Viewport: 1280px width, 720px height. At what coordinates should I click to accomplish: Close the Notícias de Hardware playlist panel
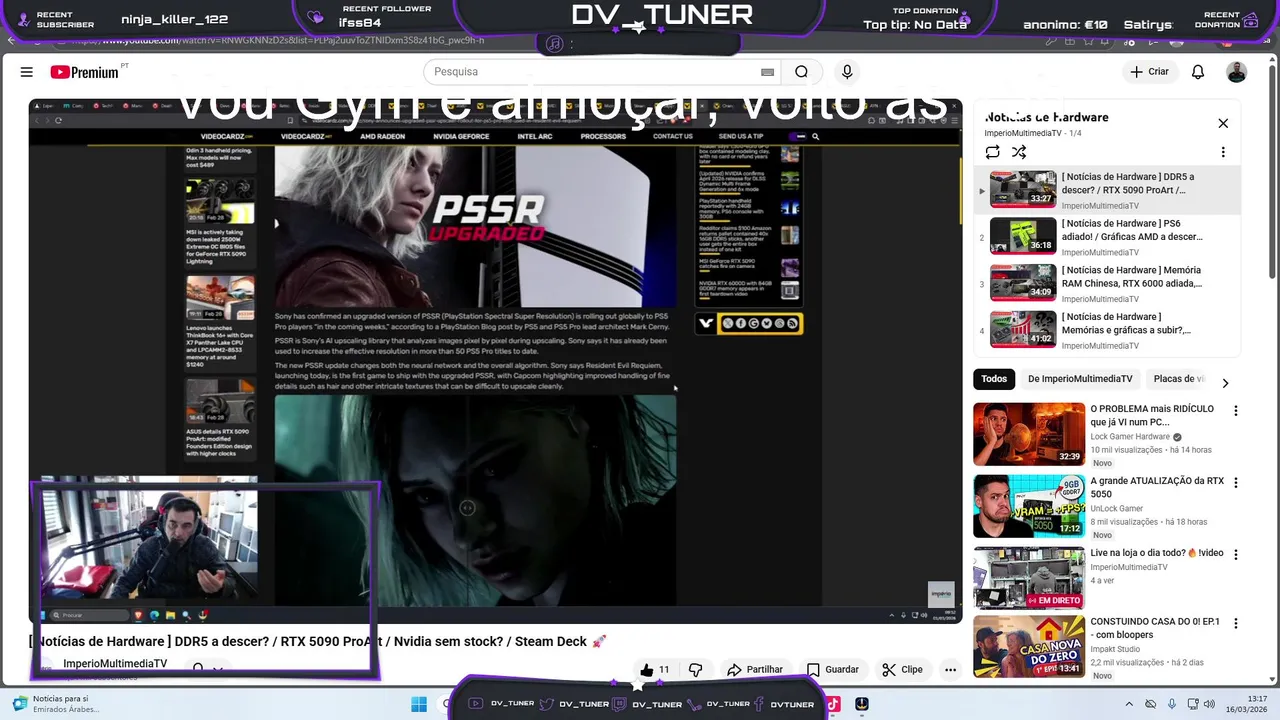(1223, 123)
